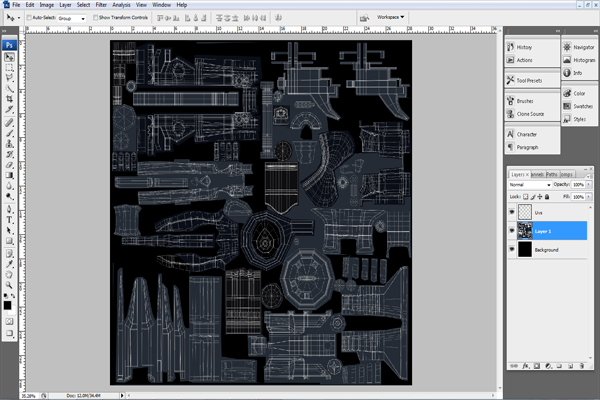Open the Filter menu
The width and height of the screenshot is (600, 400).
tap(101, 5)
